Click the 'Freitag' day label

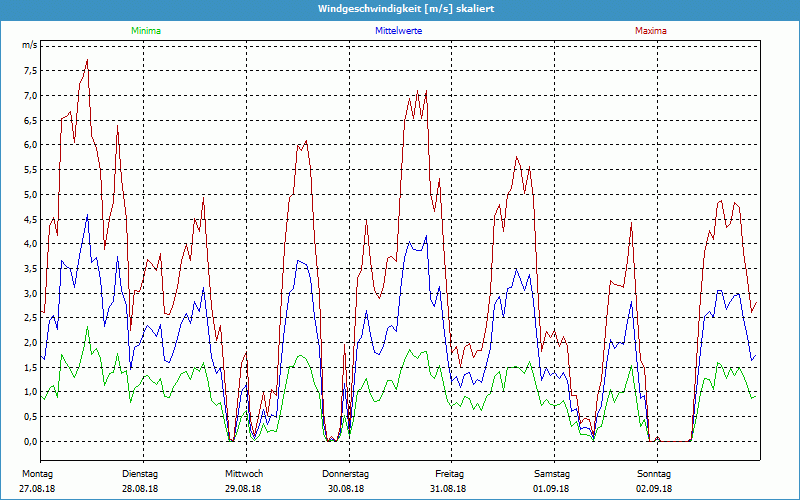coord(449,474)
